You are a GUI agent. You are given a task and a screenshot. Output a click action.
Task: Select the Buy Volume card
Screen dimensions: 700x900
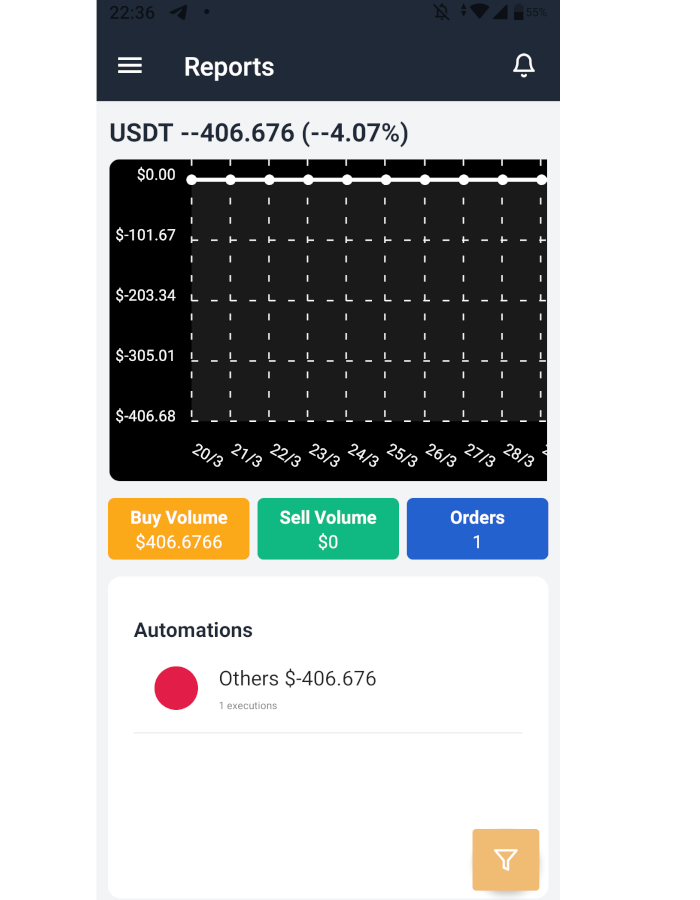(178, 528)
